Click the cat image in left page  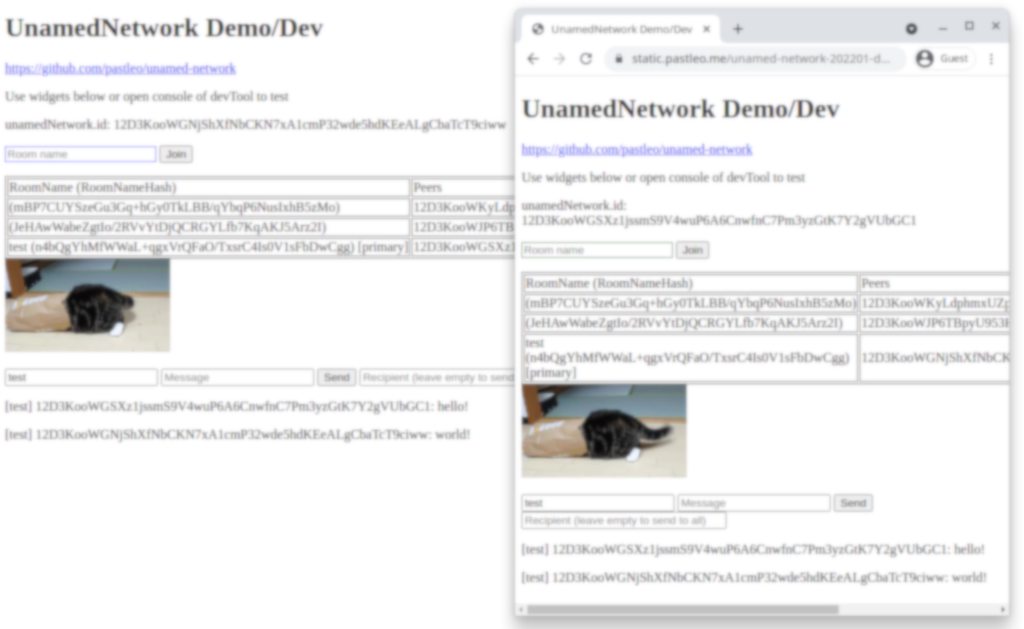tap(88, 305)
